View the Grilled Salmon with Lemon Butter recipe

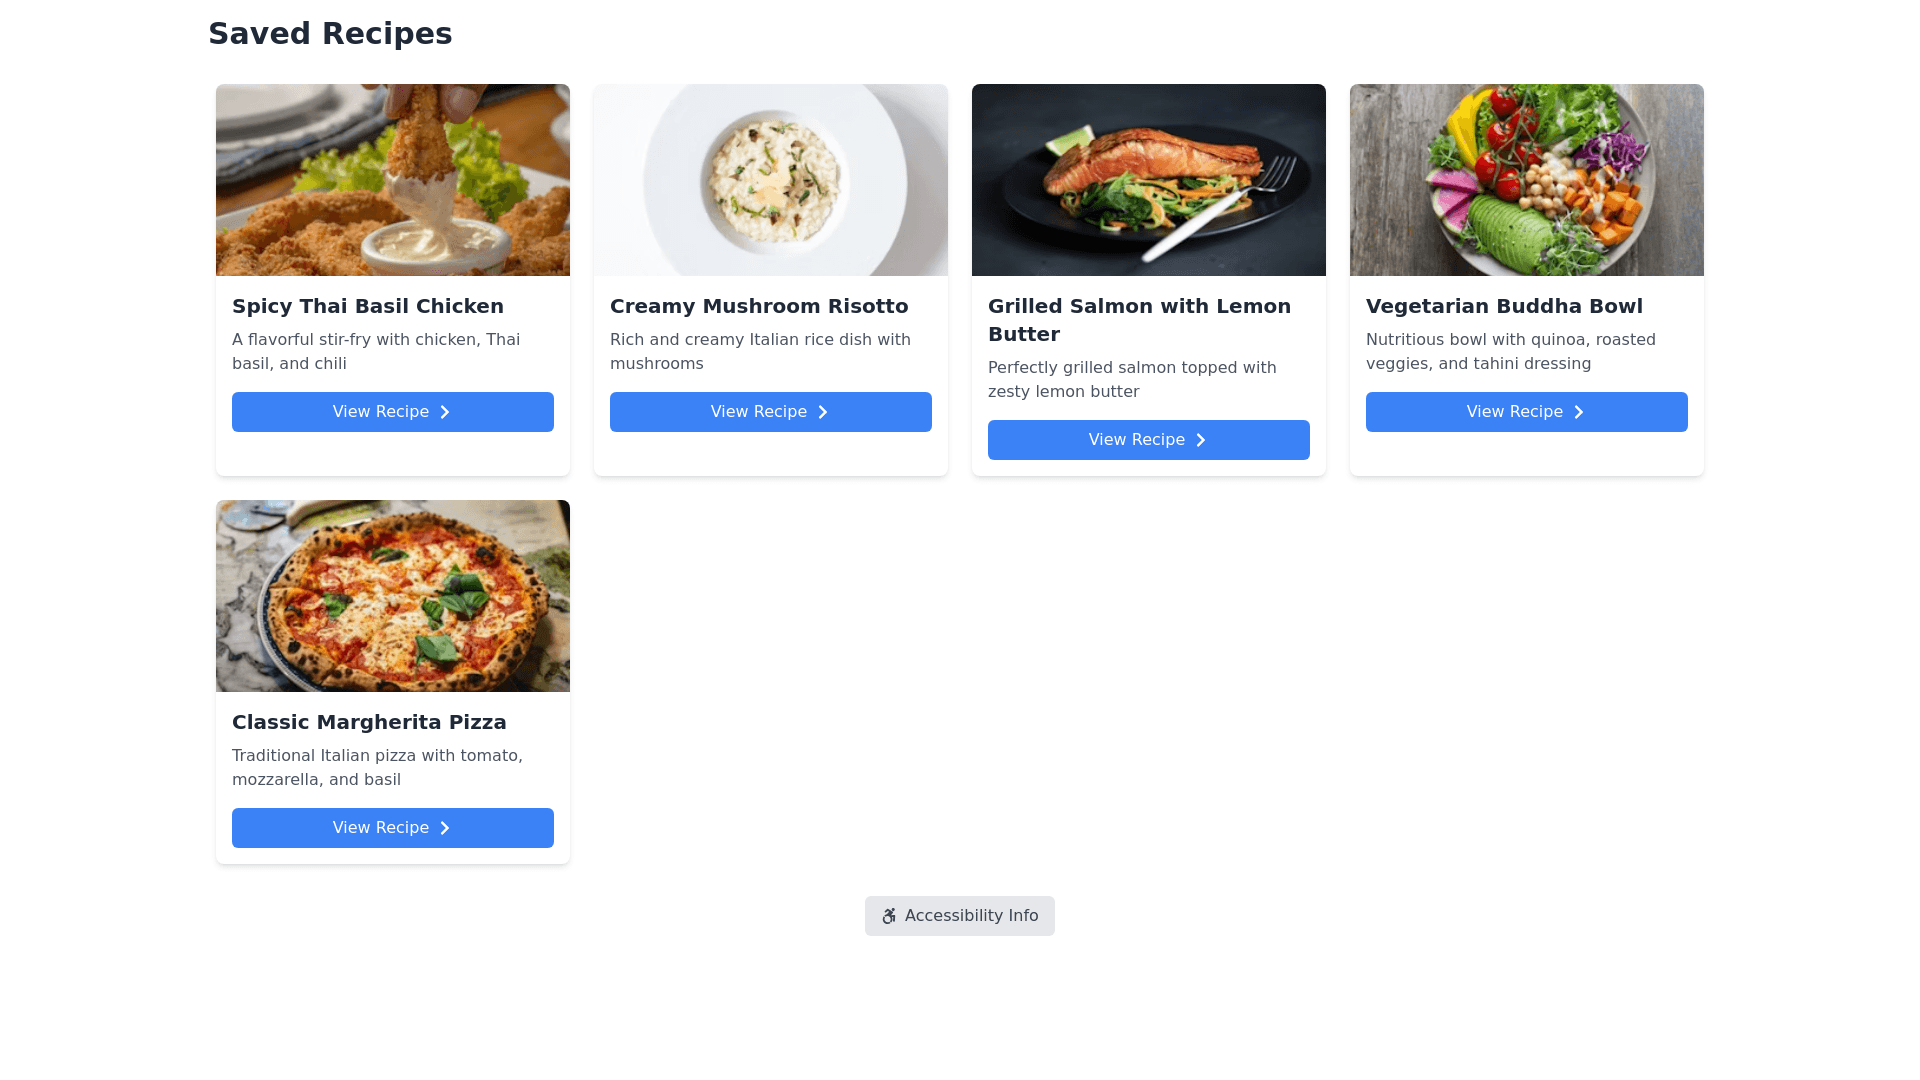coord(1148,440)
